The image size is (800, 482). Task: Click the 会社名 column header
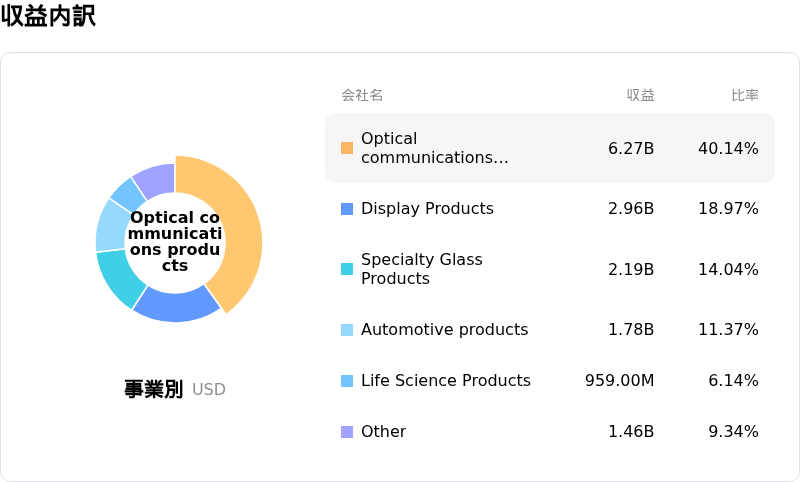362,95
